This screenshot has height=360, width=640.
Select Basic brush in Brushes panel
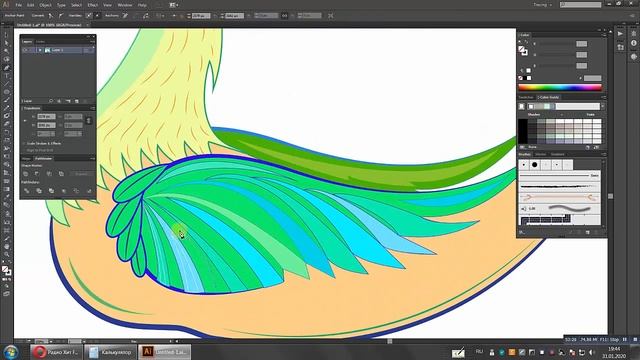pyautogui.click(x=560, y=176)
